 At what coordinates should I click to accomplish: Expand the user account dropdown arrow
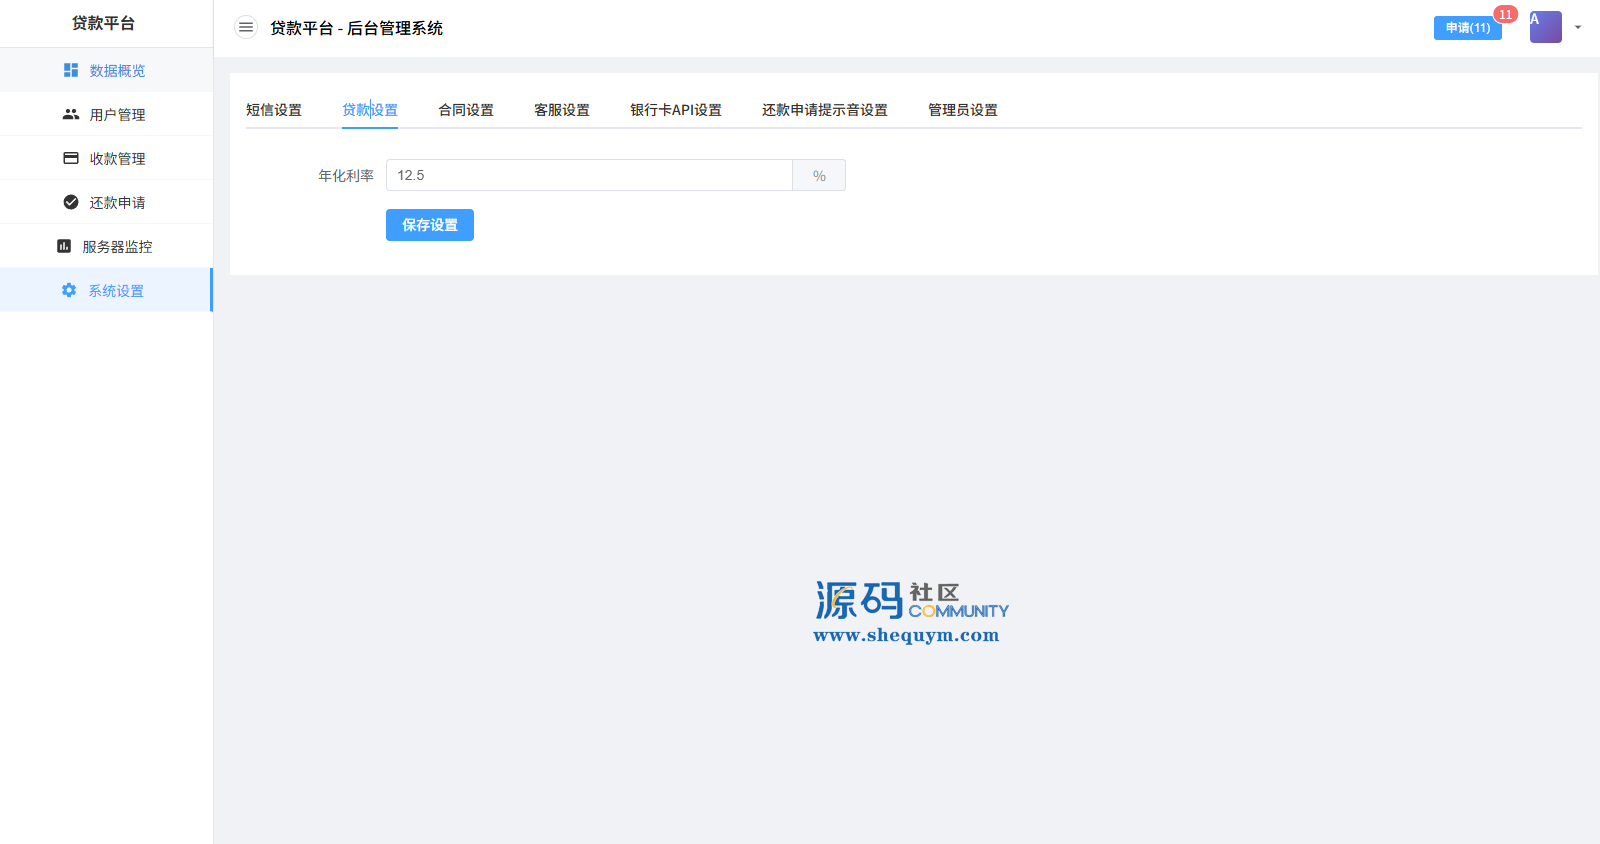coord(1578,27)
